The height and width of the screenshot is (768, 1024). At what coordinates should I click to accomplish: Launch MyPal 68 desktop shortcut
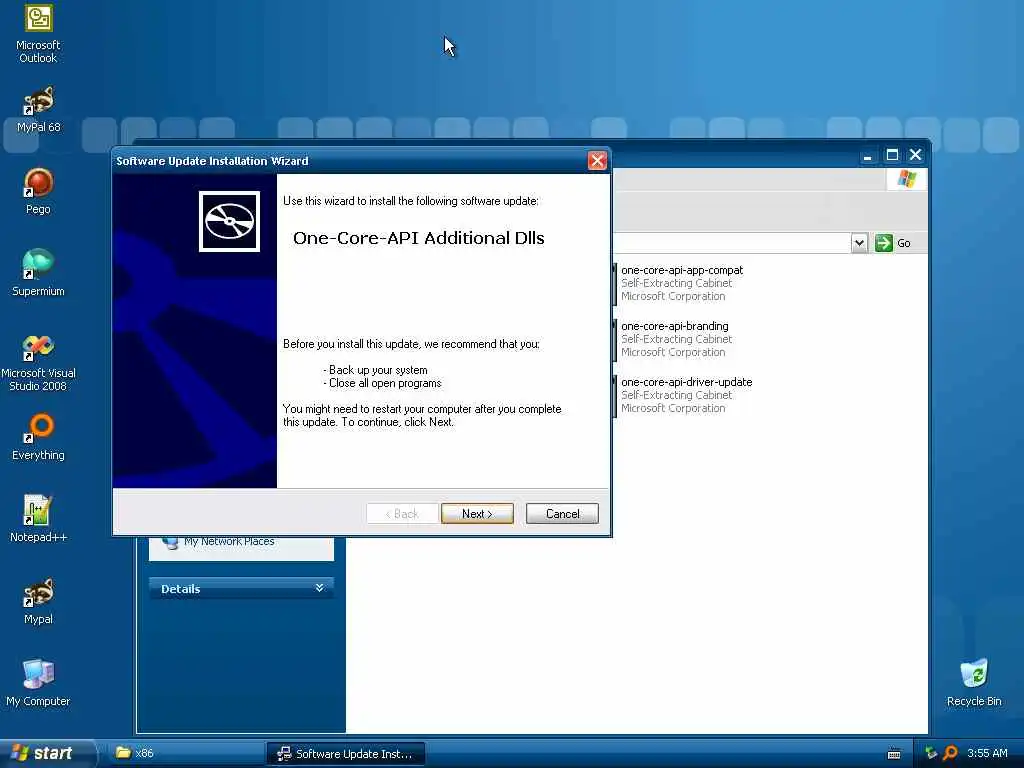click(x=38, y=110)
